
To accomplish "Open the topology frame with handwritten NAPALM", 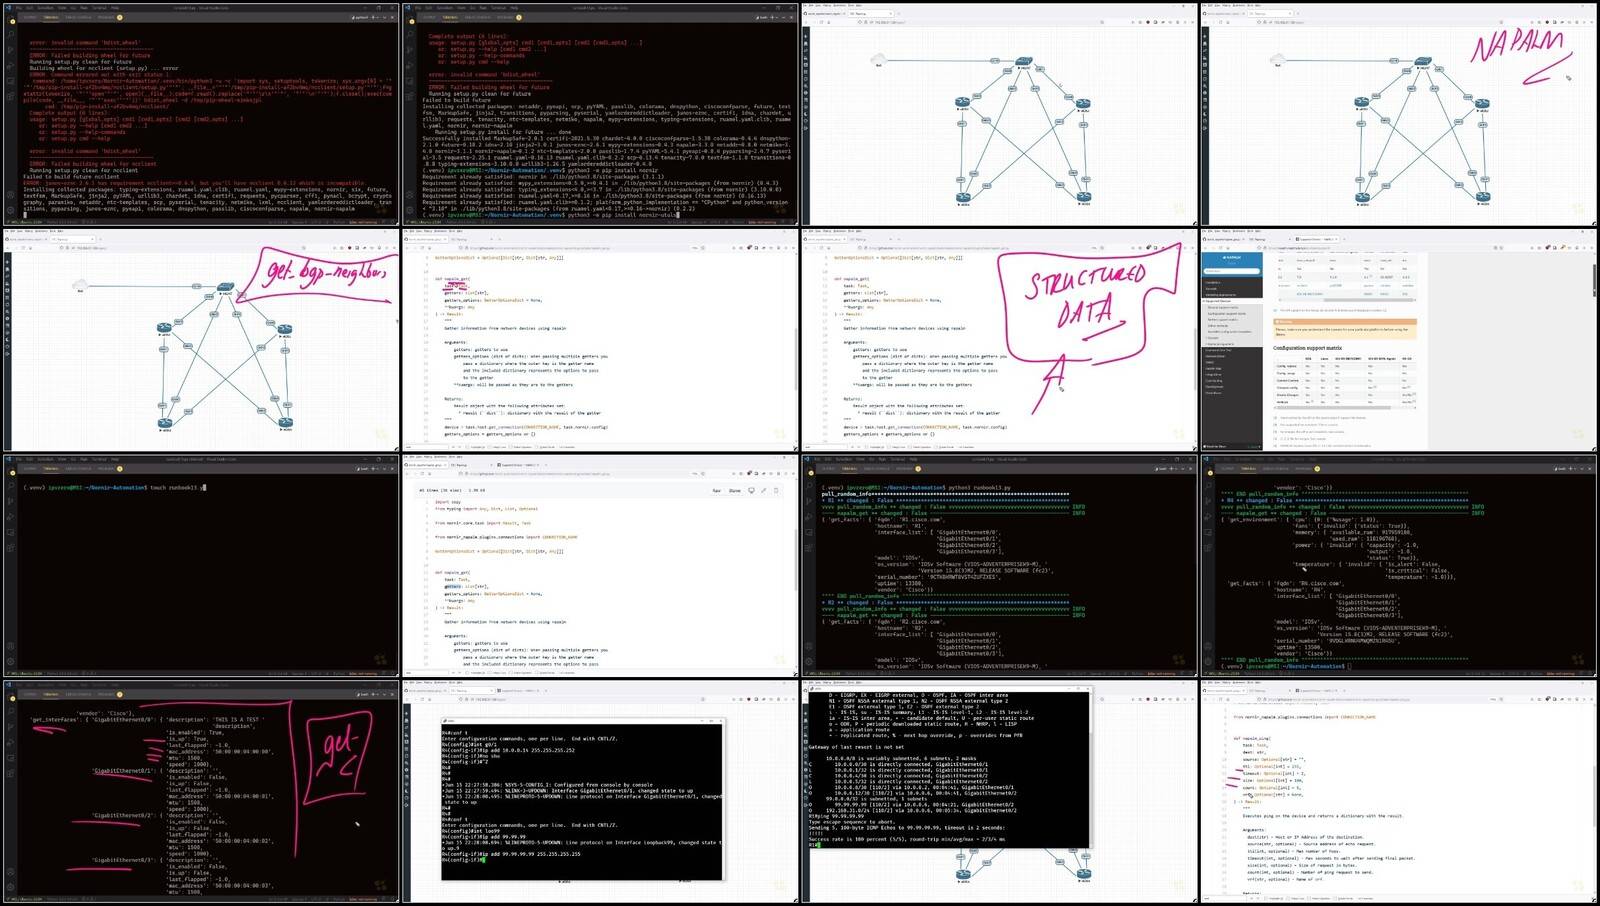I will (1400, 113).
